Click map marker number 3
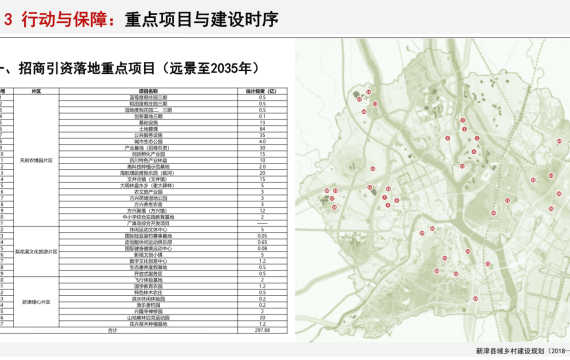The height and width of the screenshot is (360, 570). [x=477, y=138]
